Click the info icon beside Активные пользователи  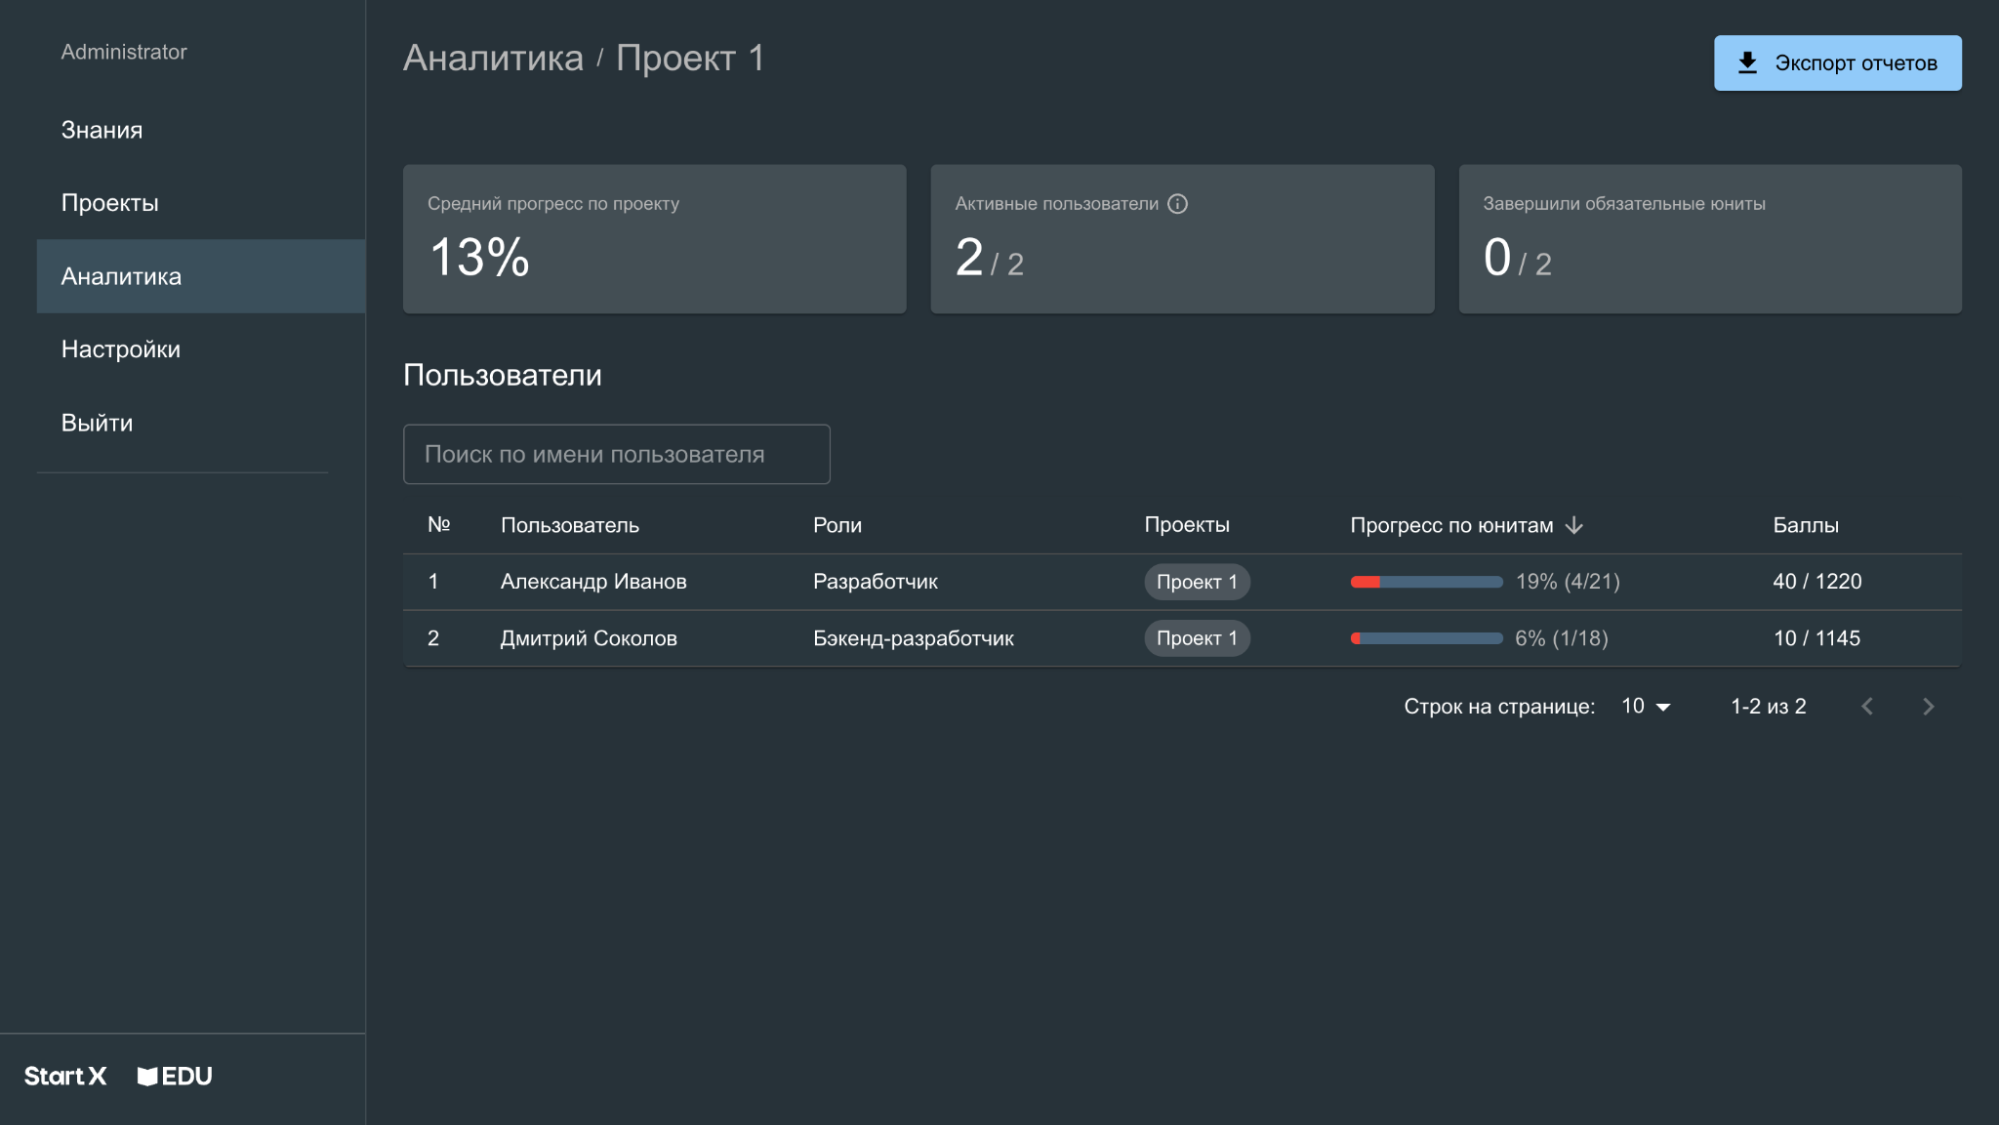click(x=1177, y=204)
